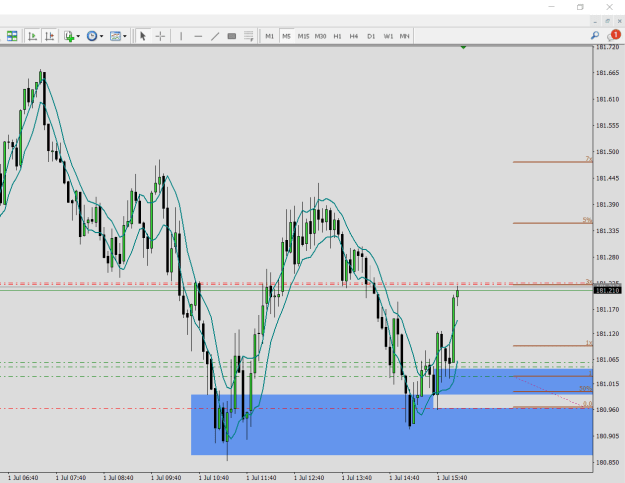Switch chart to M15 timeframe

pyautogui.click(x=303, y=36)
